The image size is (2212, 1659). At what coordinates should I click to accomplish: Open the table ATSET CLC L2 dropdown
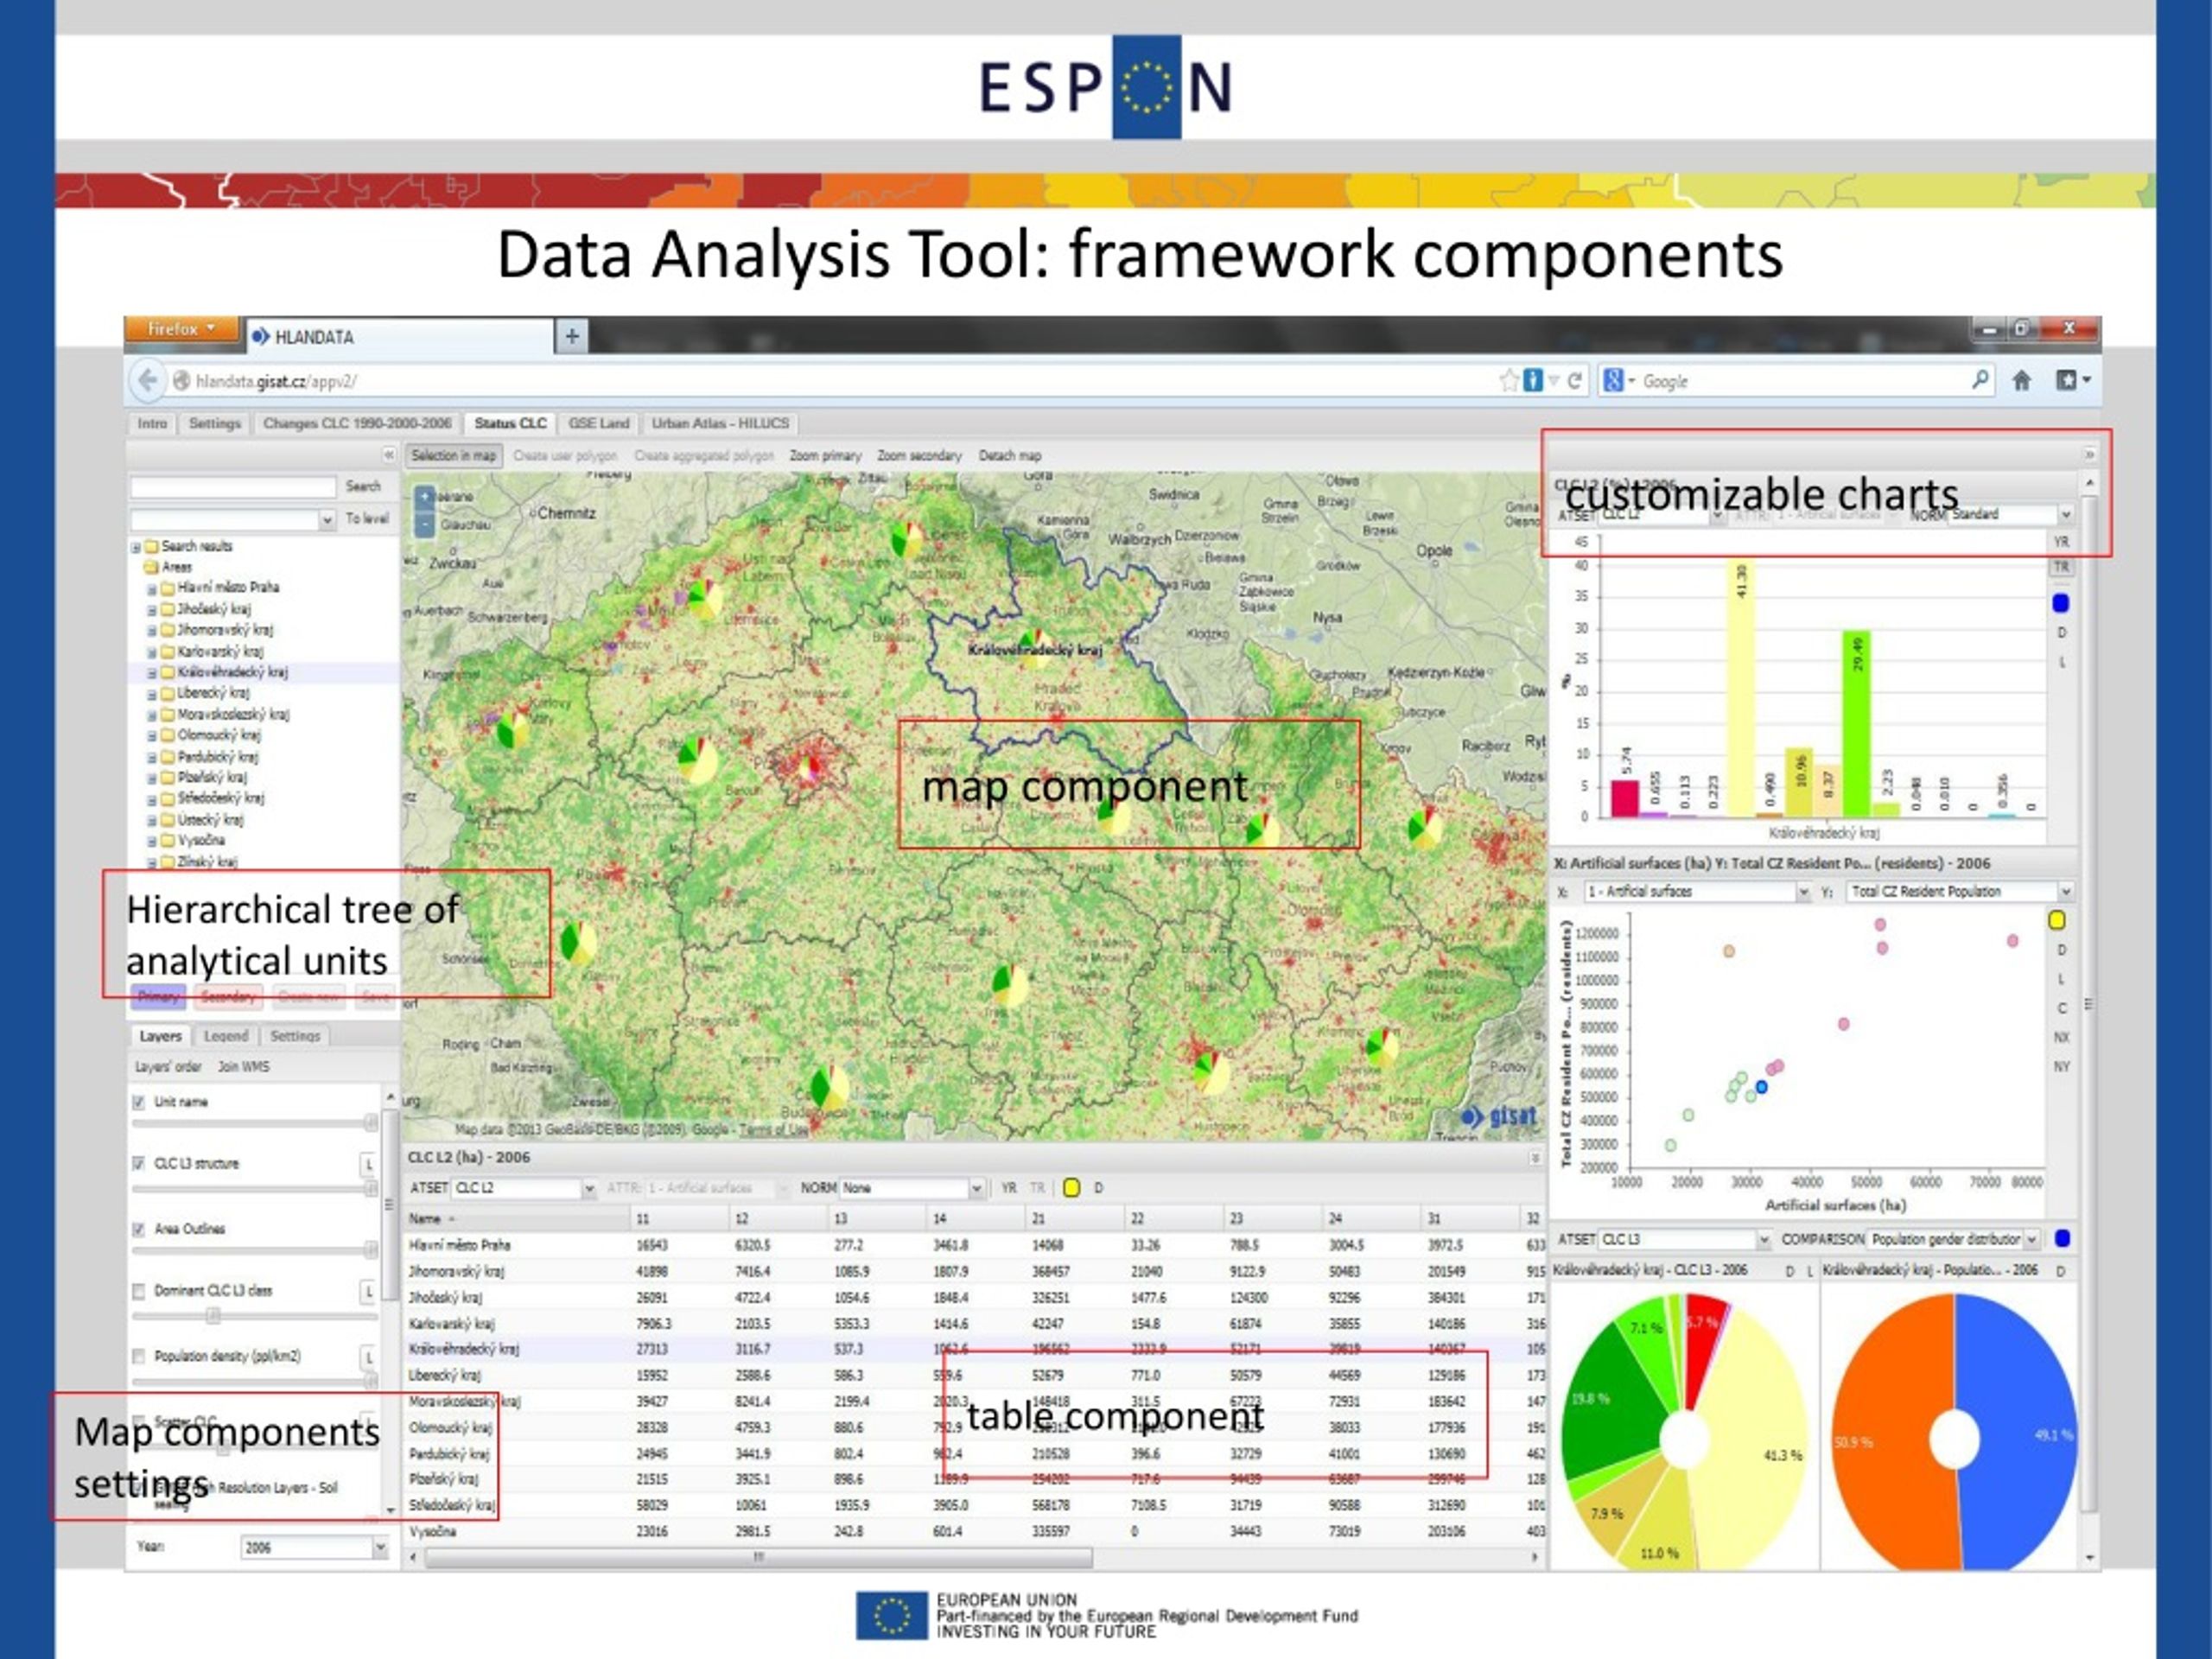(x=589, y=1188)
